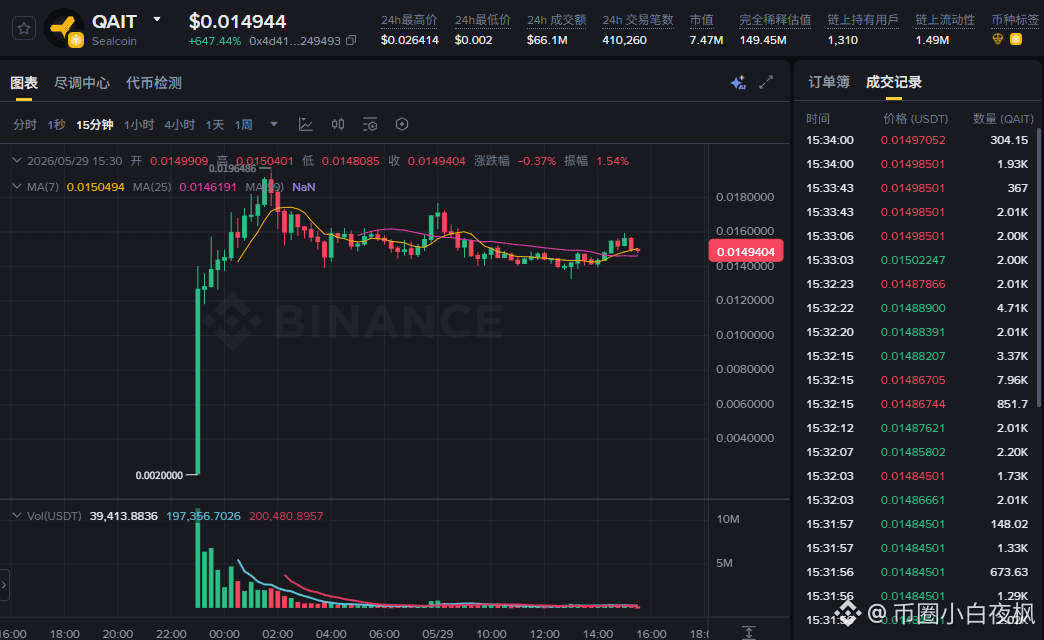Click the first gold token tag badge icon
Viewport: 1044px width, 640px height.
[x=997, y=39]
